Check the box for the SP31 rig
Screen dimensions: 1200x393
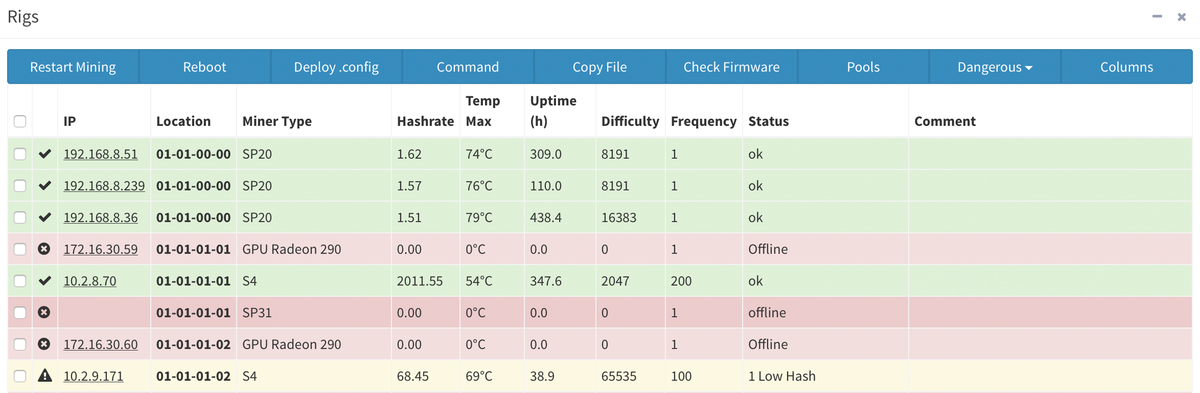(20, 312)
